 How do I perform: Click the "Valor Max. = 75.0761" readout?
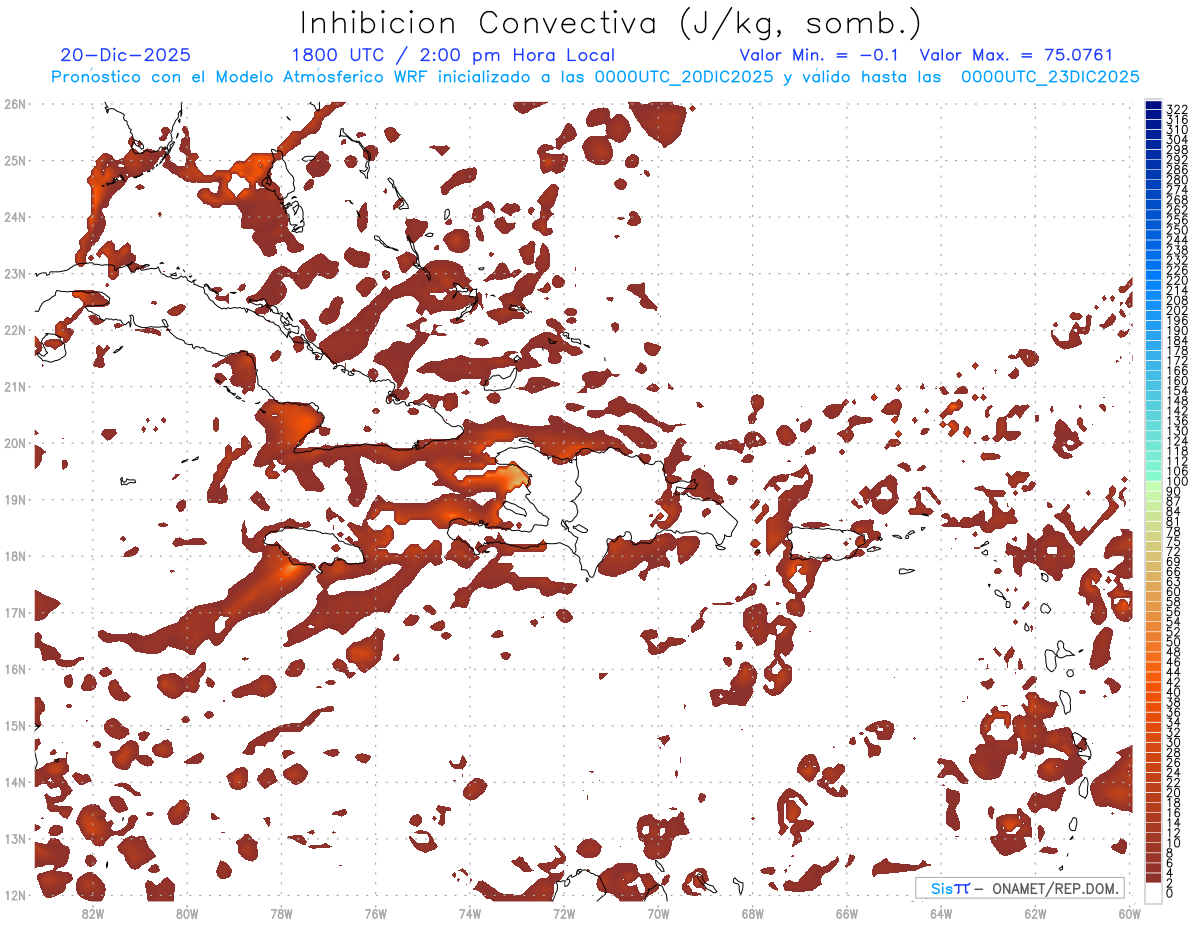point(1016,56)
